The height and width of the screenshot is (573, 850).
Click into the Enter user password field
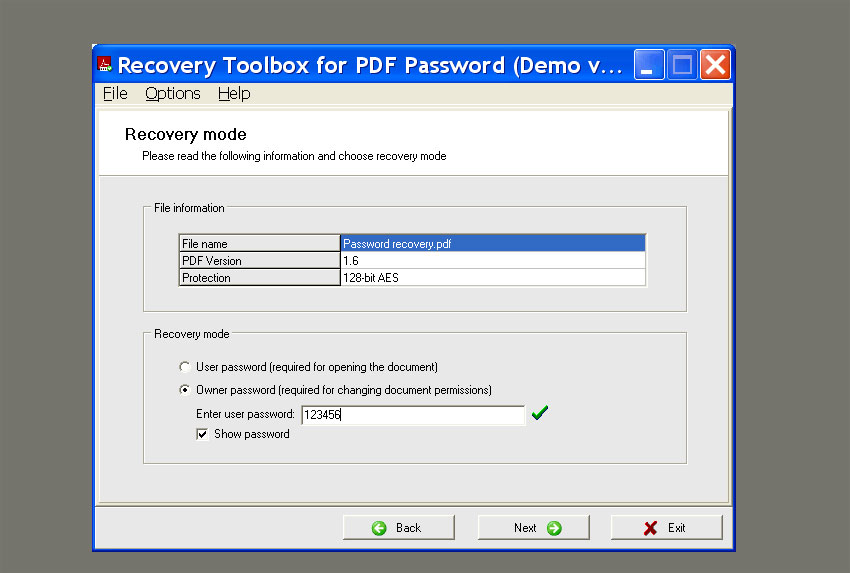(x=411, y=415)
